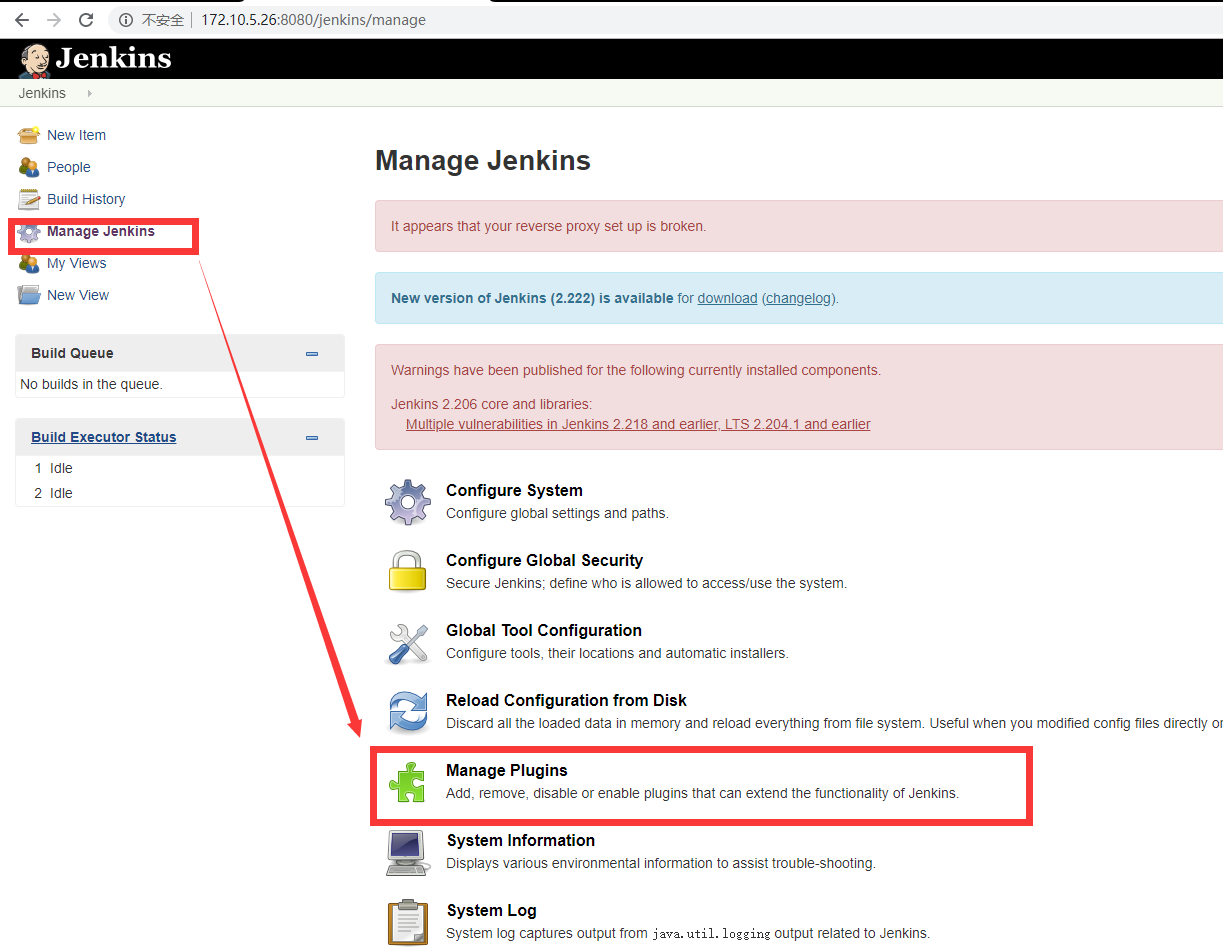1223x952 pixels.
Task: Reload the page with browser refresh
Action: tap(86, 20)
